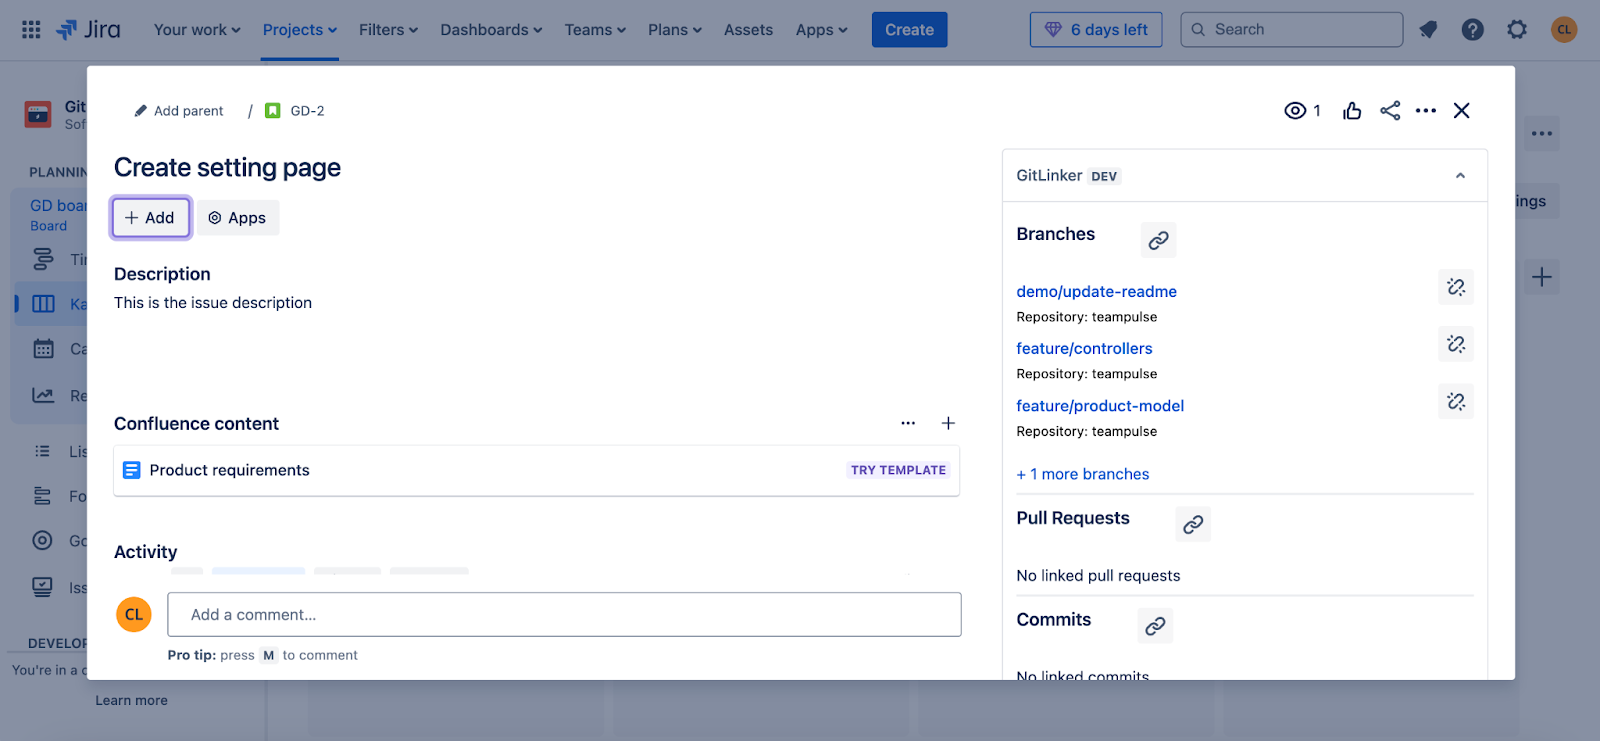The image size is (1600, 741).
Task: Click the link icon beside Pull Requests
Action: pyautogui.click(x=1192, y=524)
